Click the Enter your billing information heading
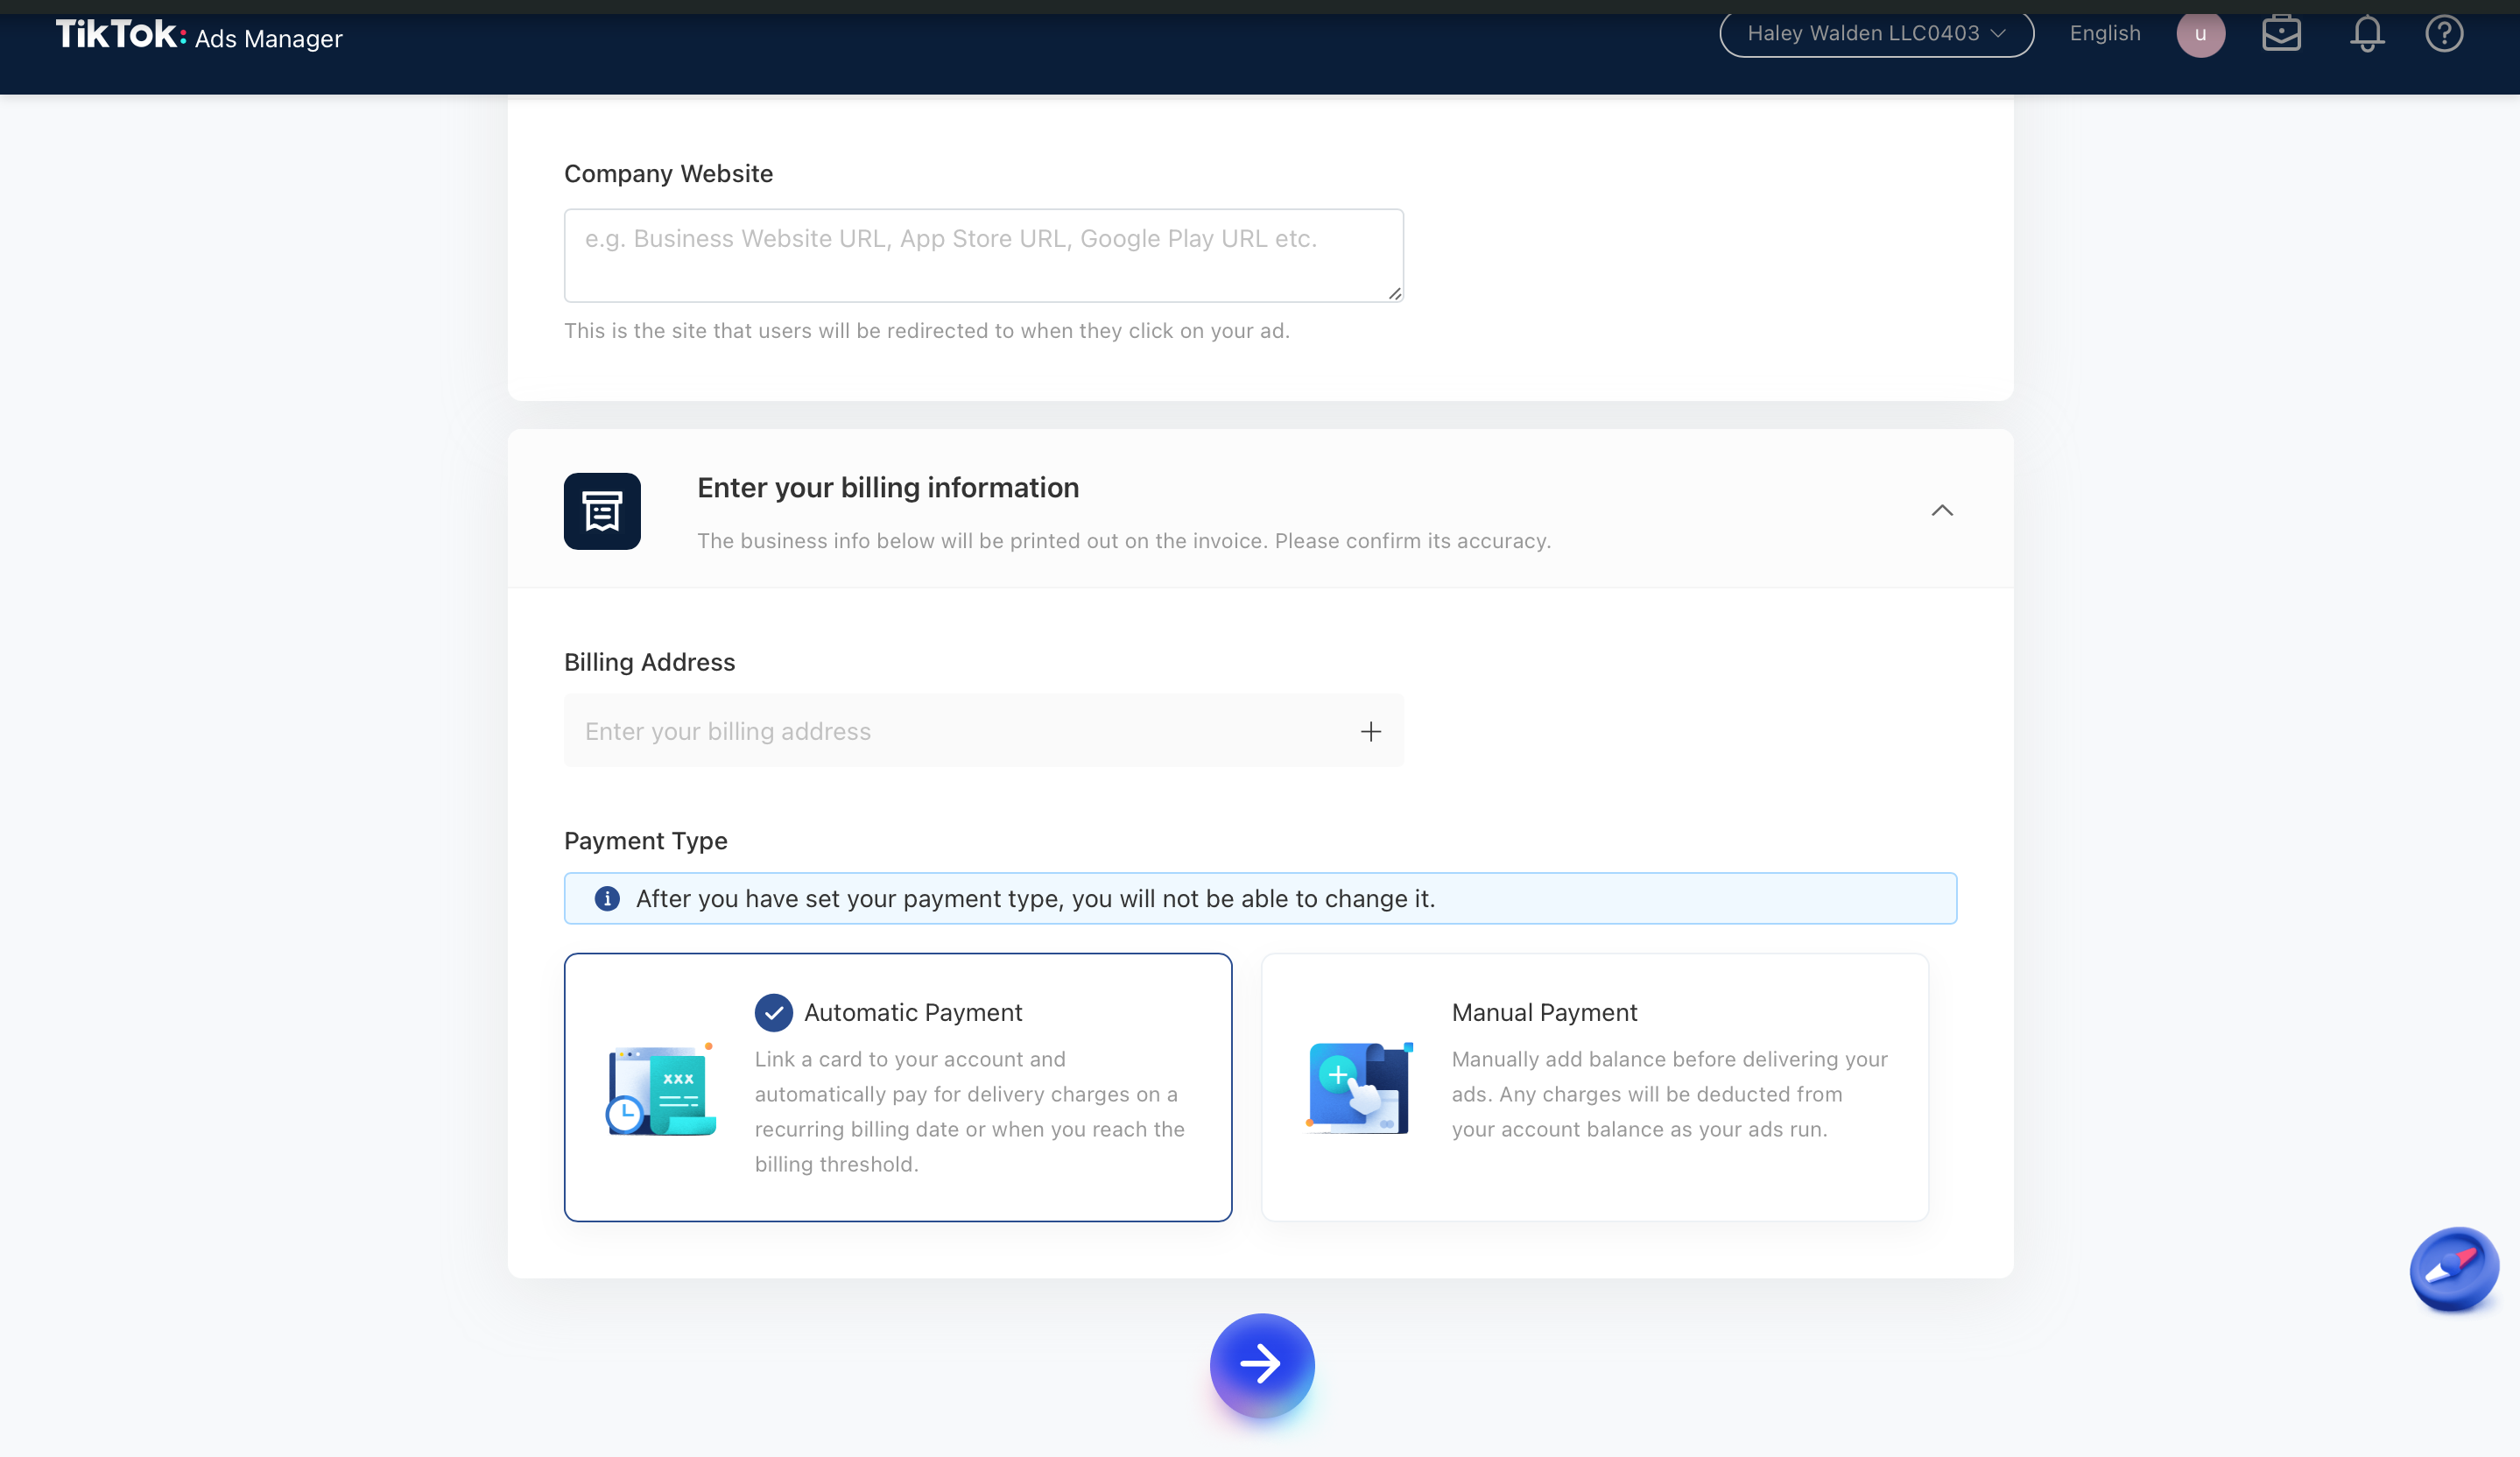The height and width of the screenshot is (1457, 2520). coord(887,488)
